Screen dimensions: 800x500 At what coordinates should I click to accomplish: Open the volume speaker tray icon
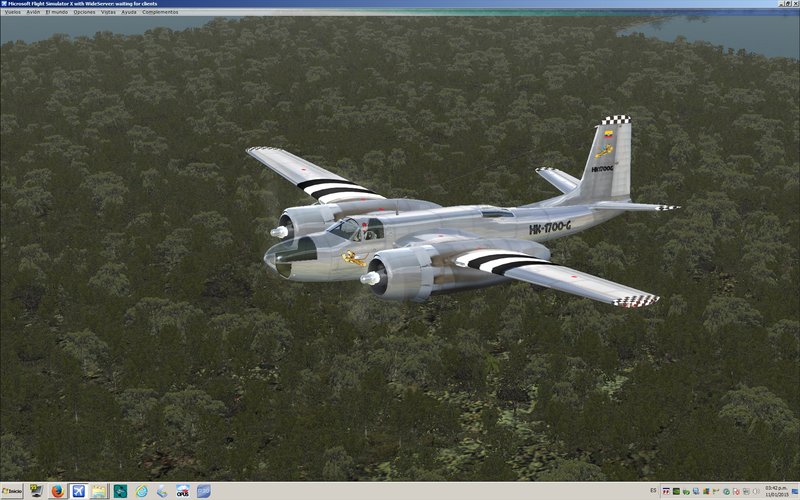pyautogui.click(x=756, y=491)
